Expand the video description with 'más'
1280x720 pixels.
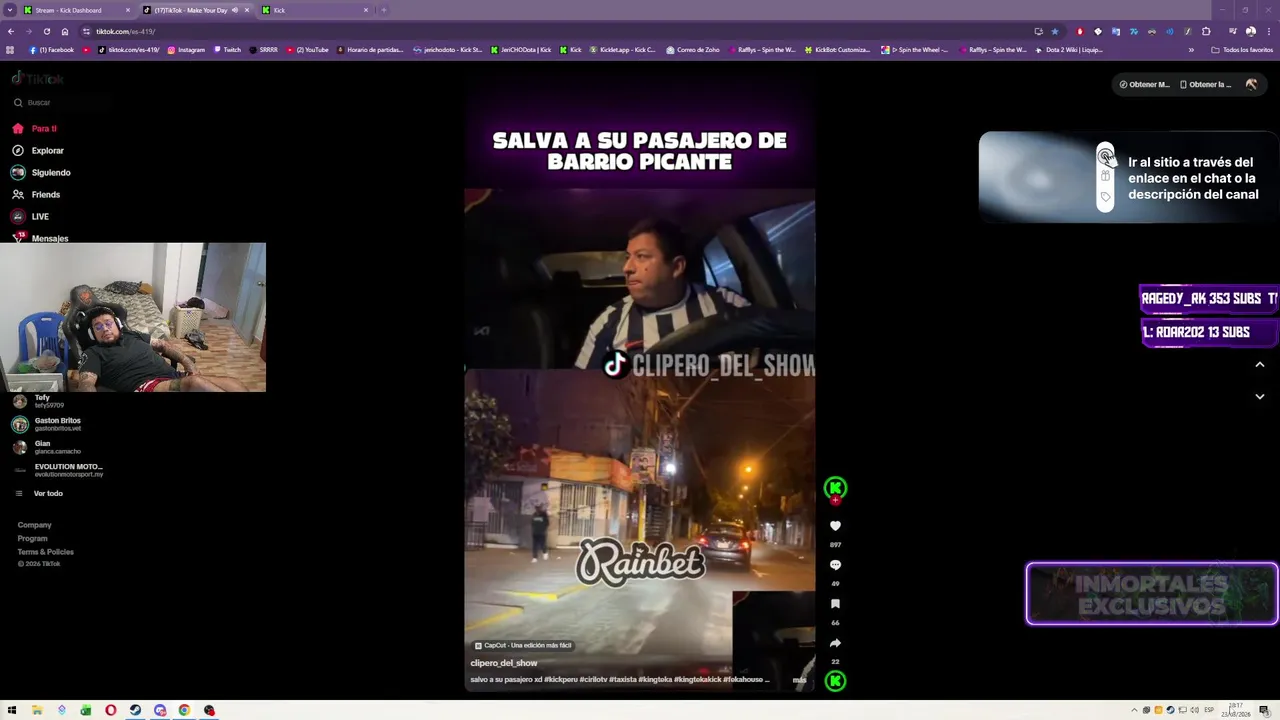(799, 680)
